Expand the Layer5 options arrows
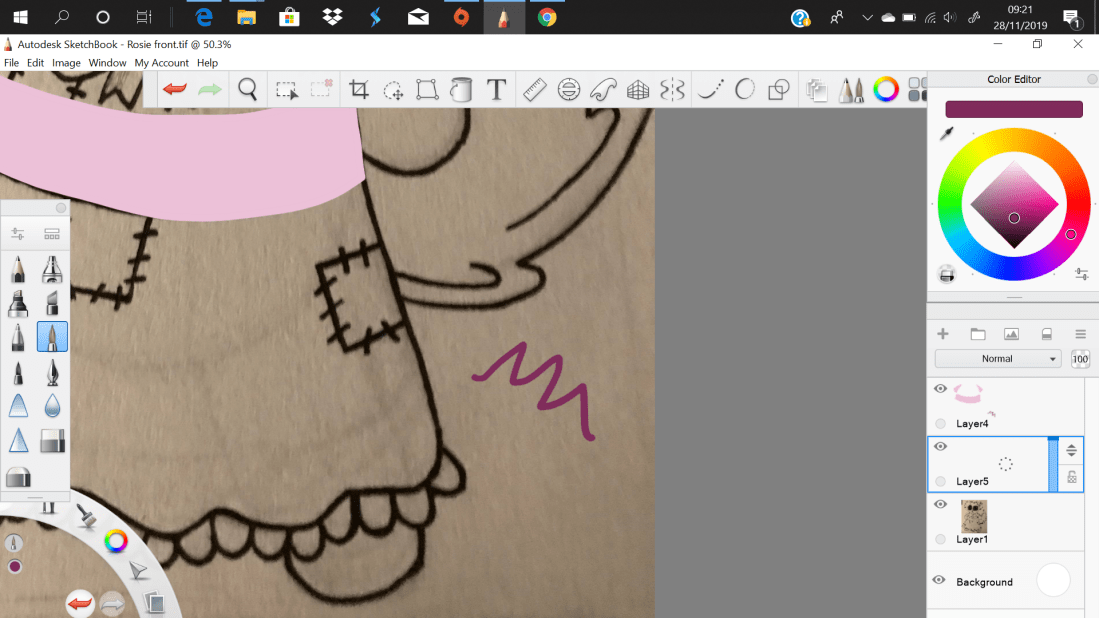This screenshot has height=618, width=1099. click(1069, 451)
